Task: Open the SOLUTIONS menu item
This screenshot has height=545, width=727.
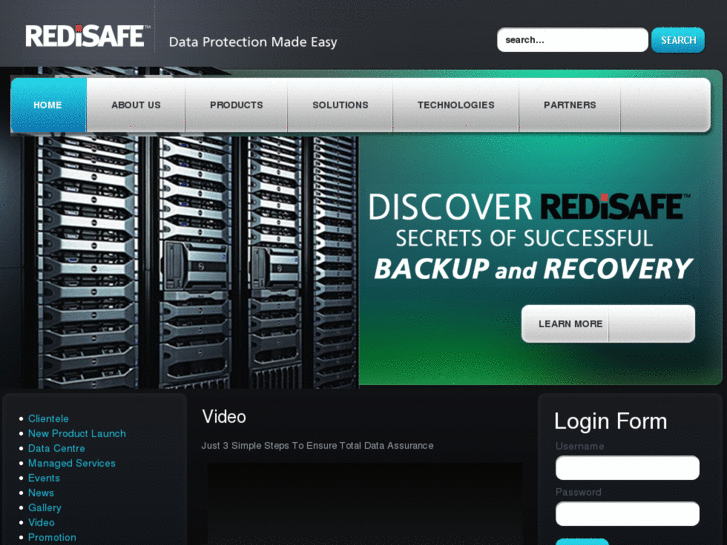Action: (x=340, y=105)
